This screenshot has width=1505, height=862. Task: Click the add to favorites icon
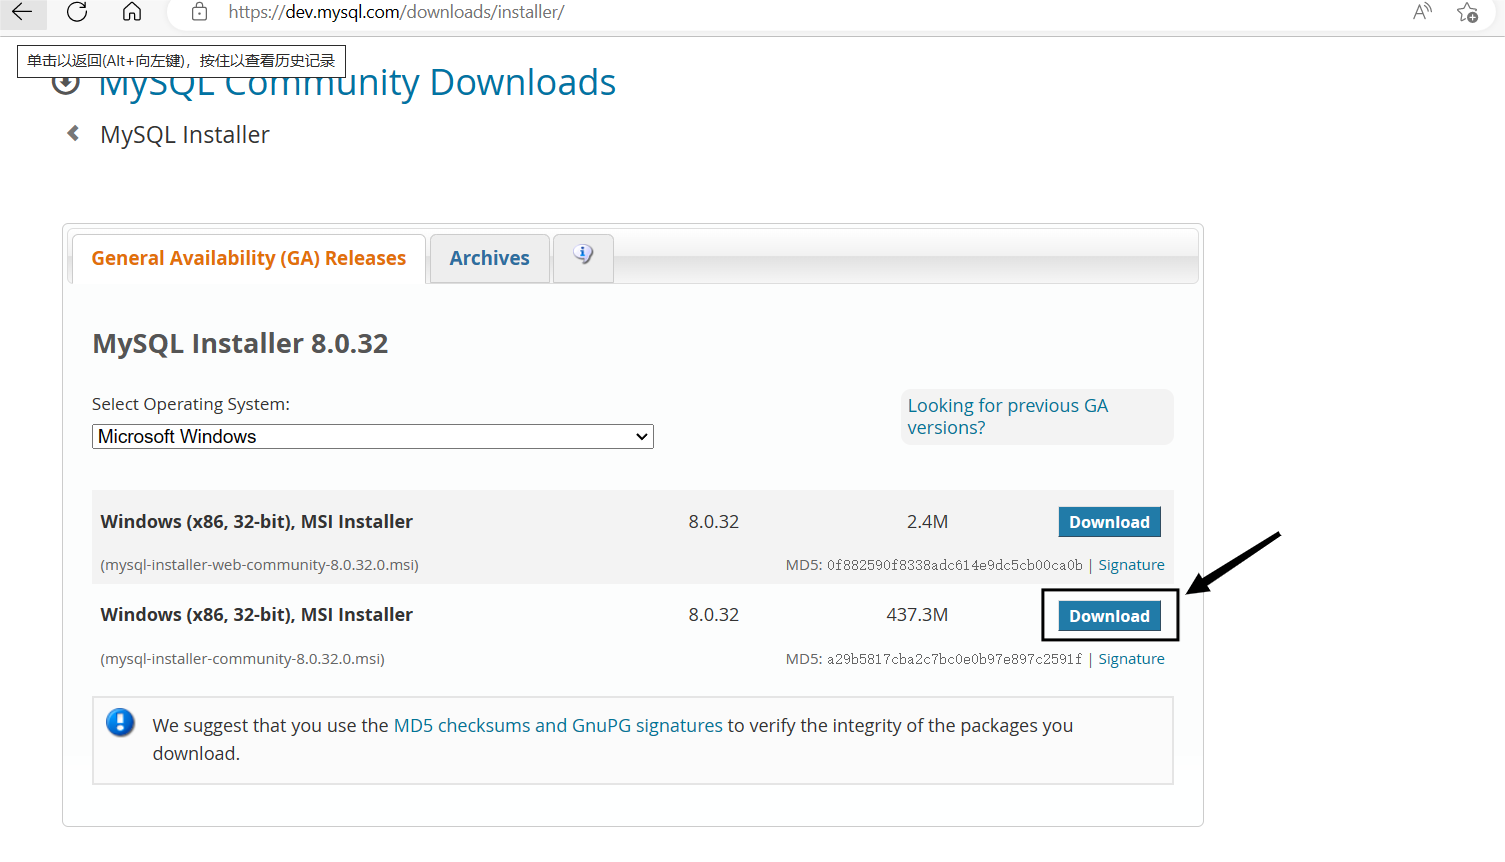coord(1468,13)
